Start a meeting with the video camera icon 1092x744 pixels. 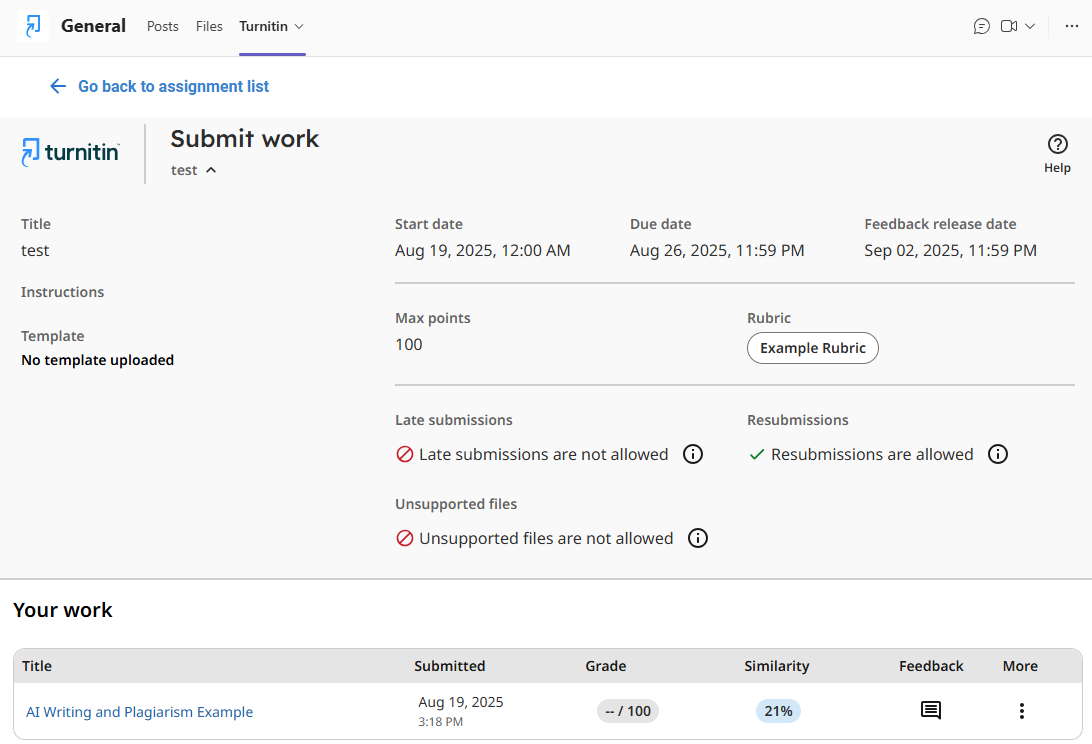point(1008,26)
